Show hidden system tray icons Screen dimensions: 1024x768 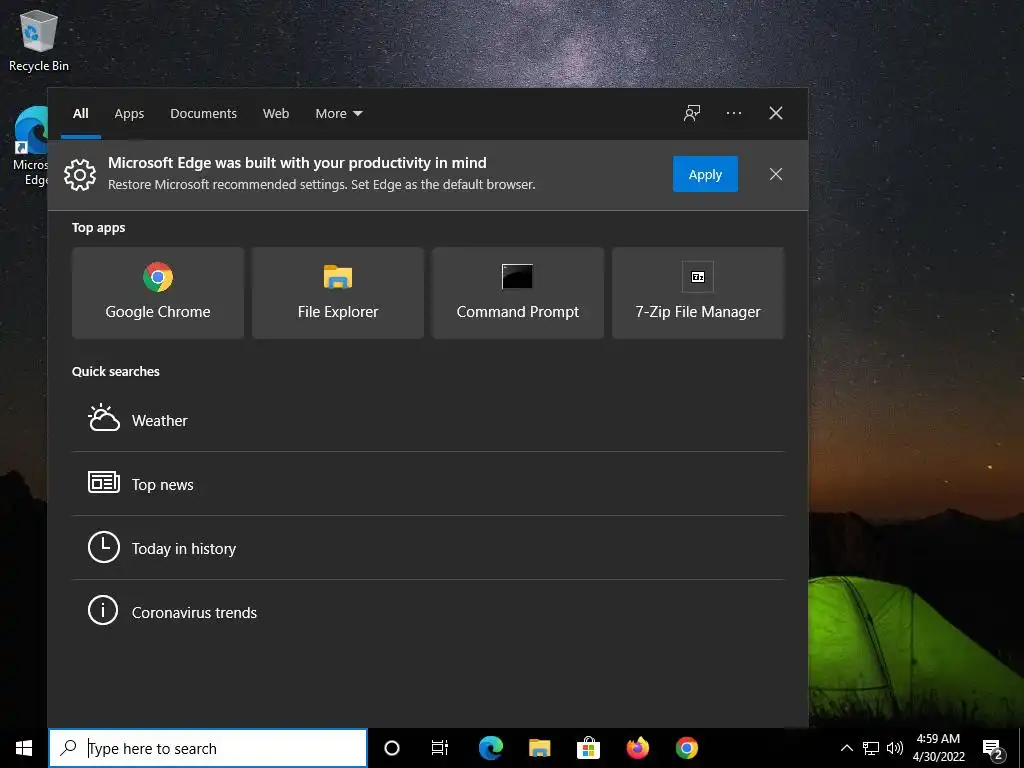pos(846,748)
